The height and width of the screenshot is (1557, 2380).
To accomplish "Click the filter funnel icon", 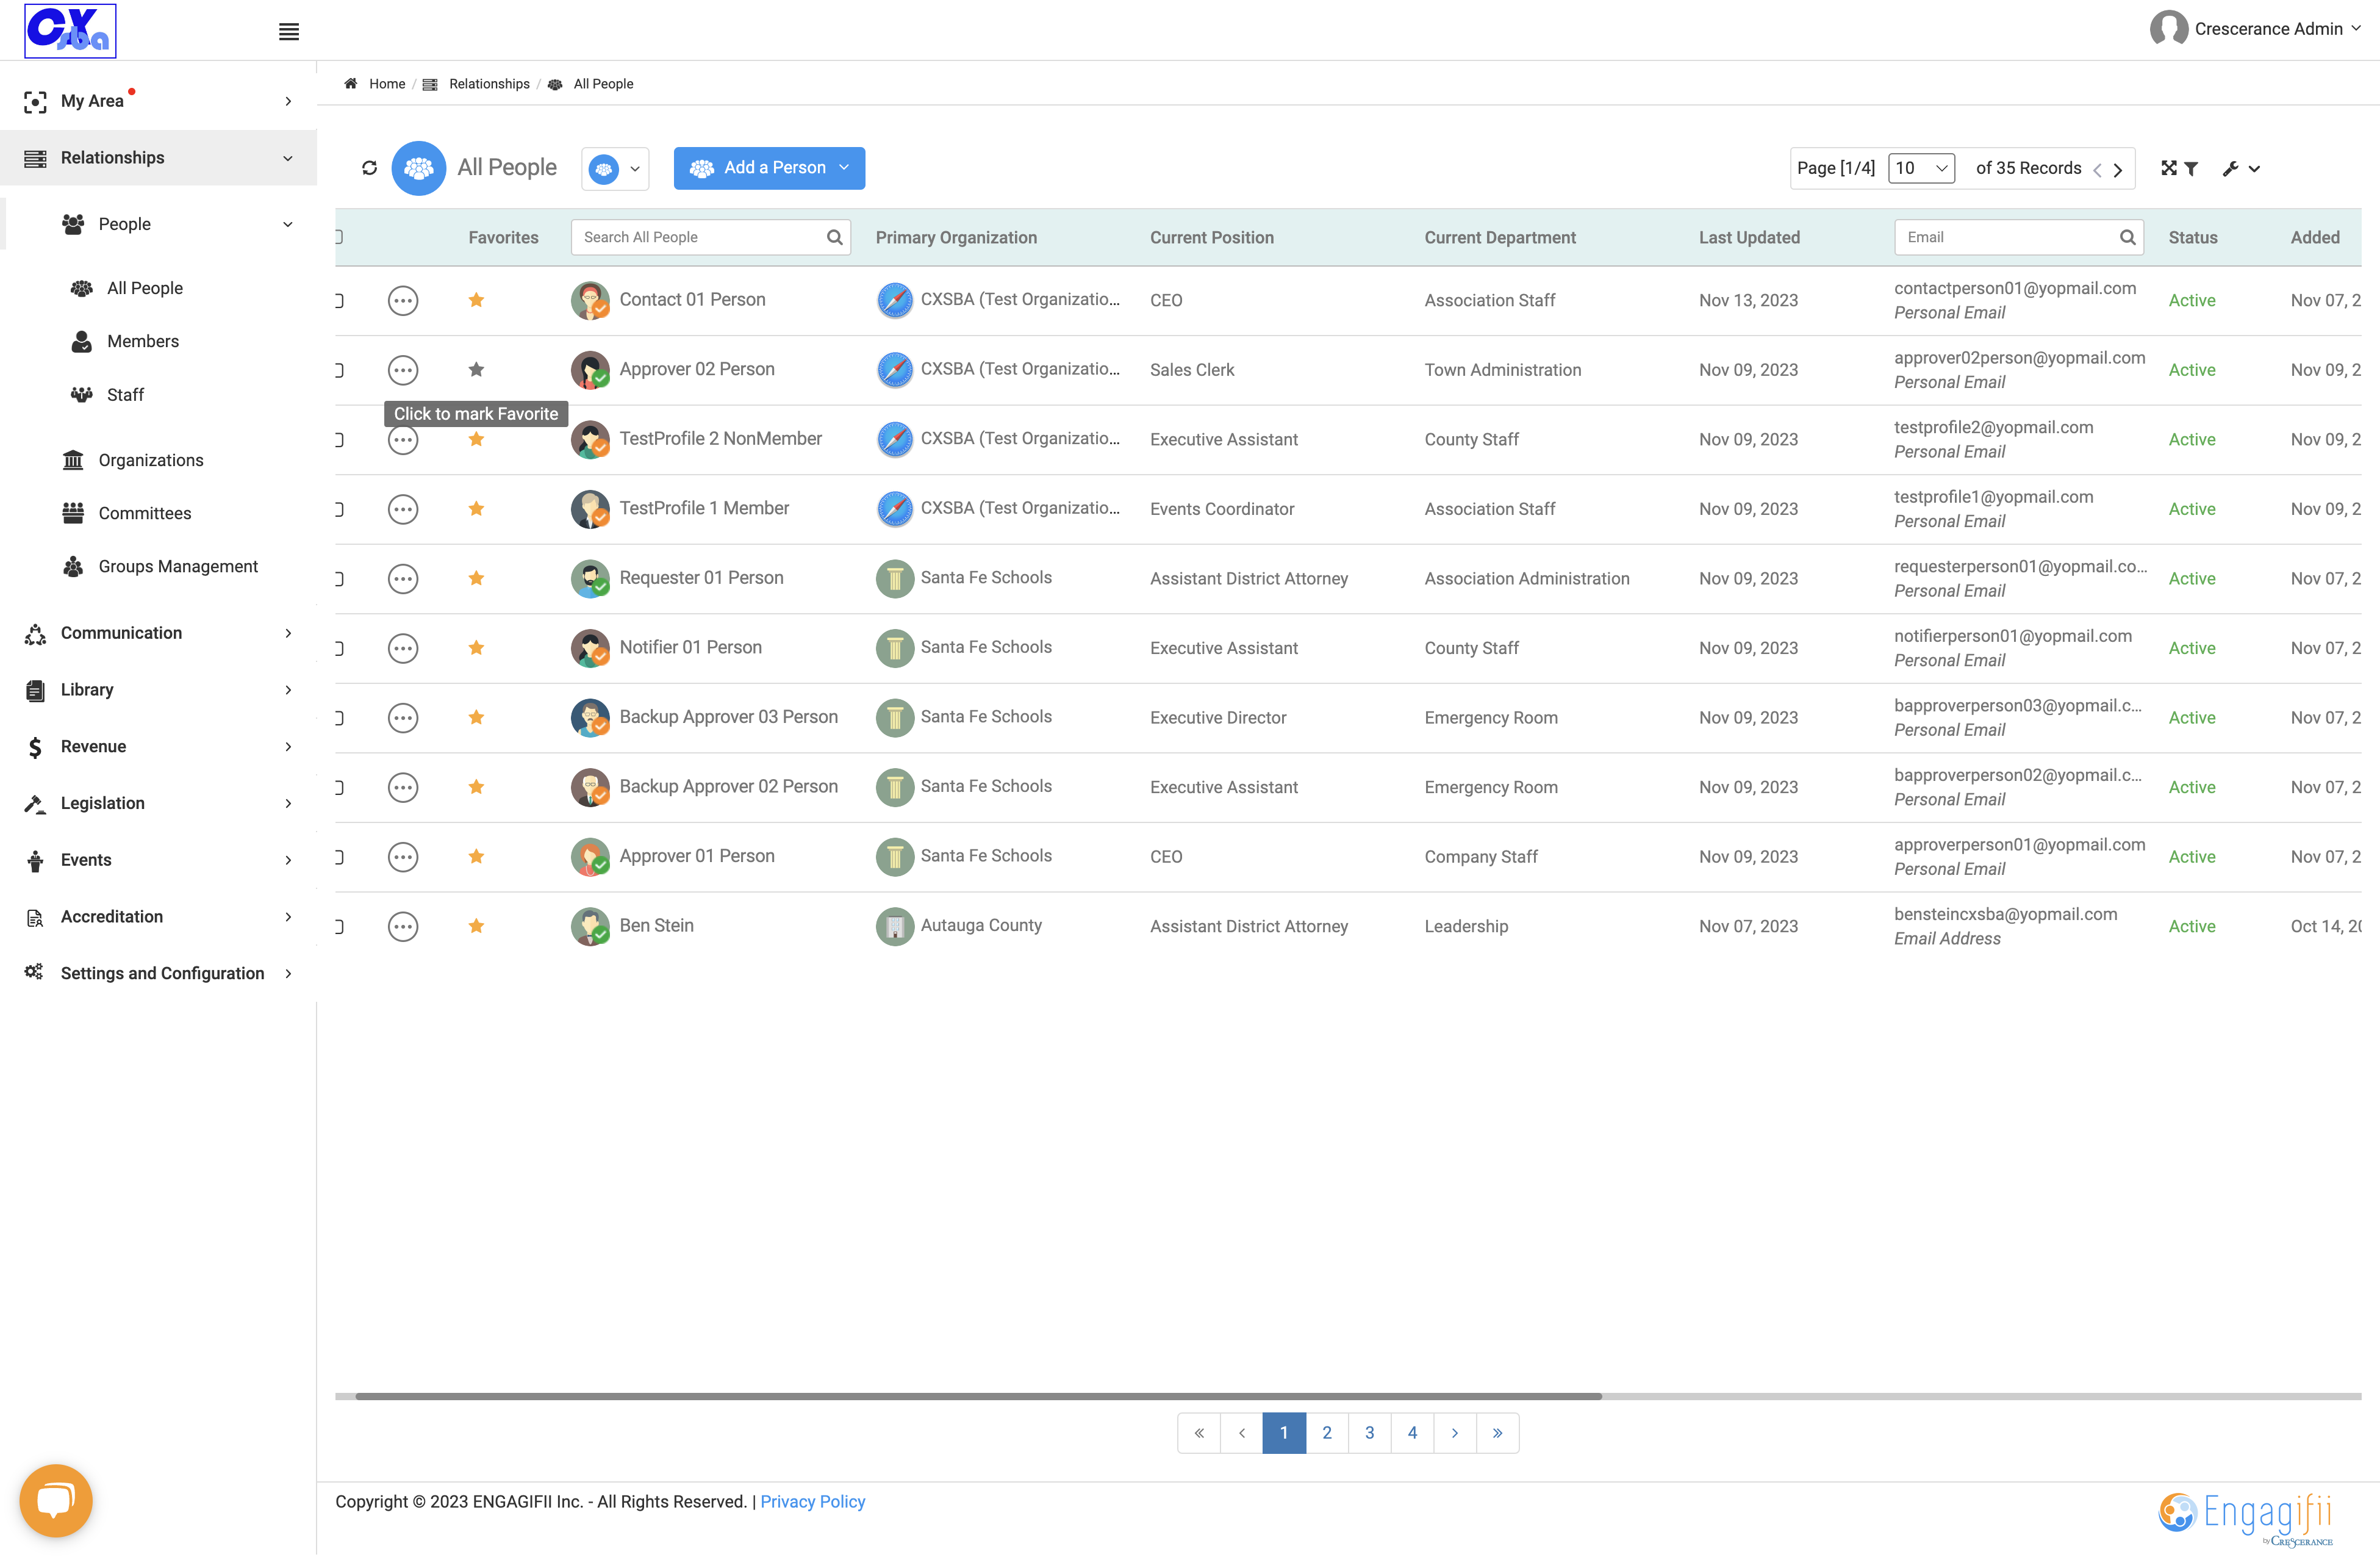I will tap(2191, 168).
